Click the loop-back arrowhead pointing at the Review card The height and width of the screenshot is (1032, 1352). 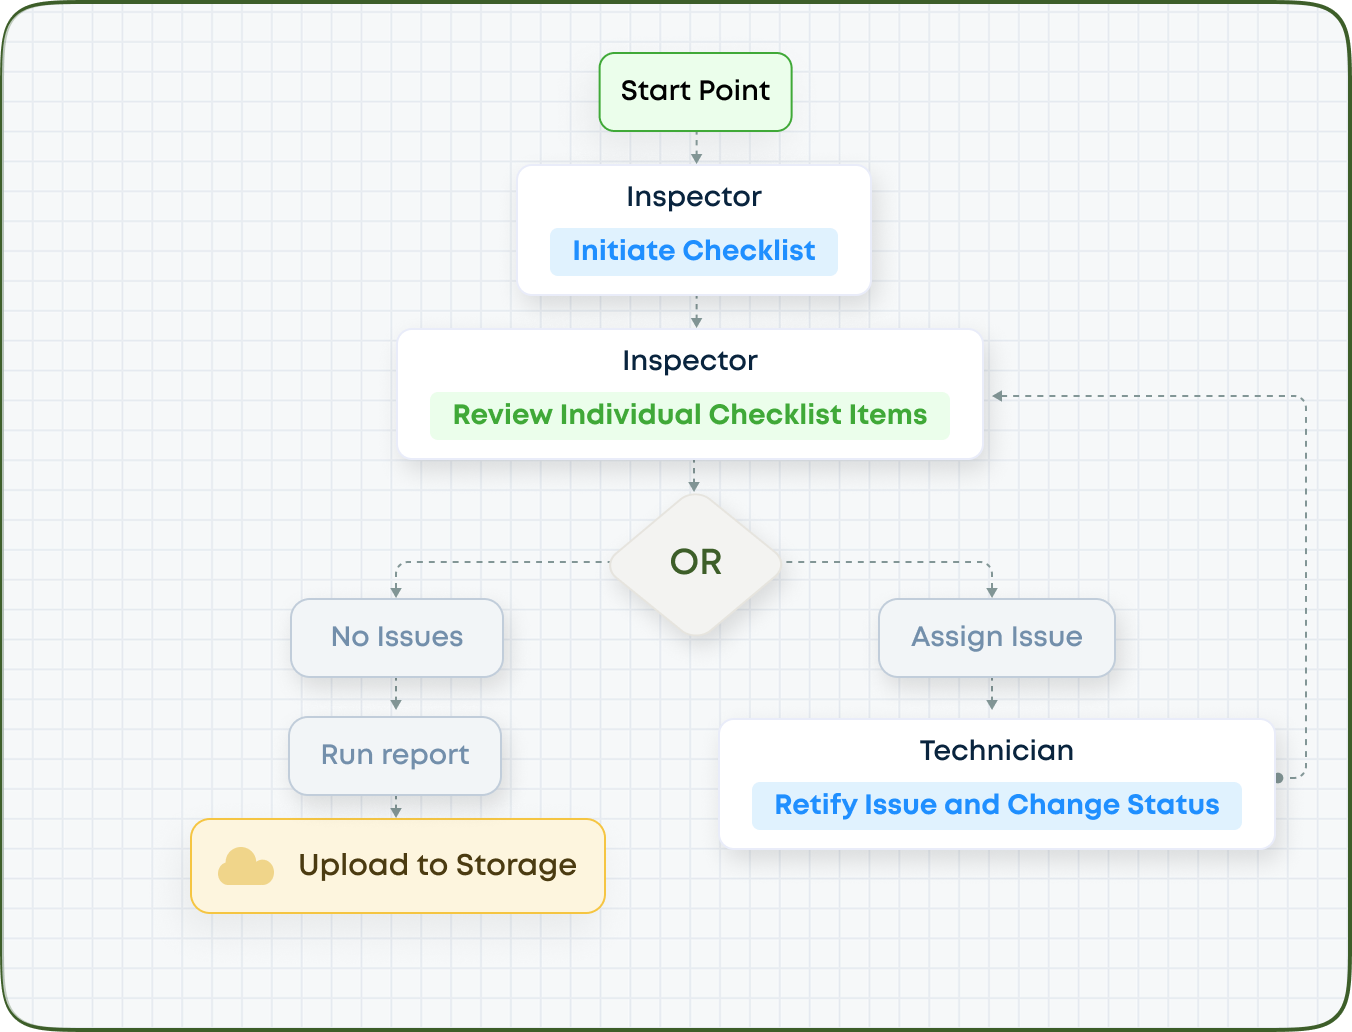[997, 396]
